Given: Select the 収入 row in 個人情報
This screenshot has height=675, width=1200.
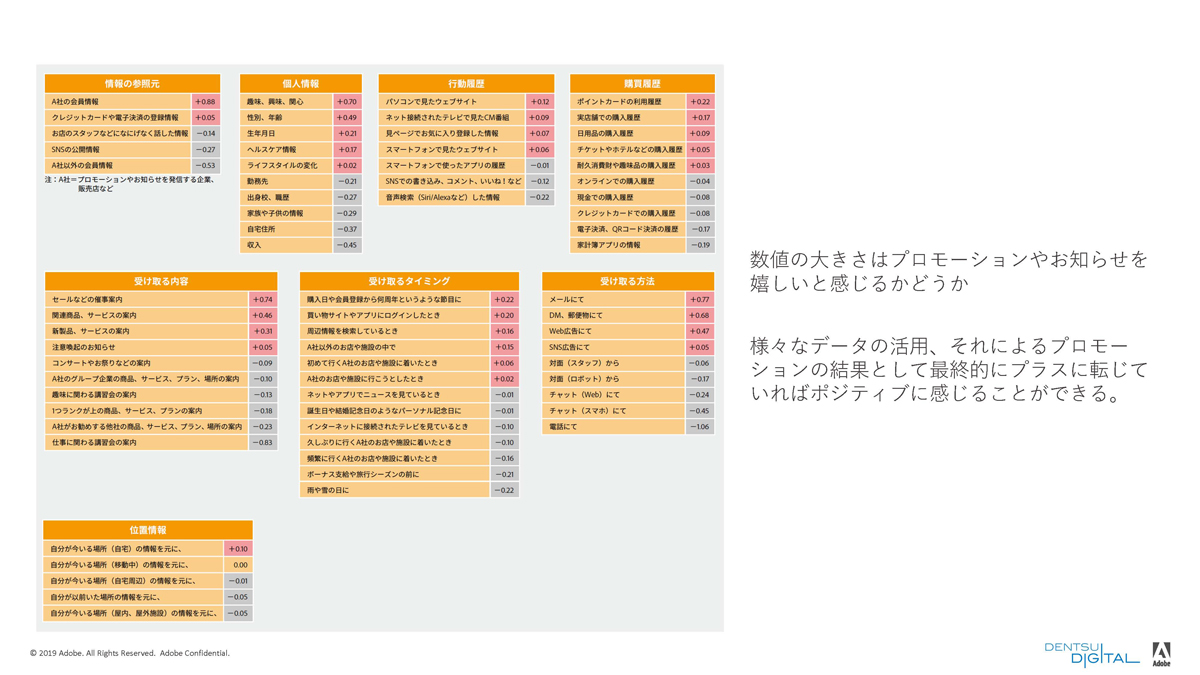Looking at the screenshot, I should [286, 245].
